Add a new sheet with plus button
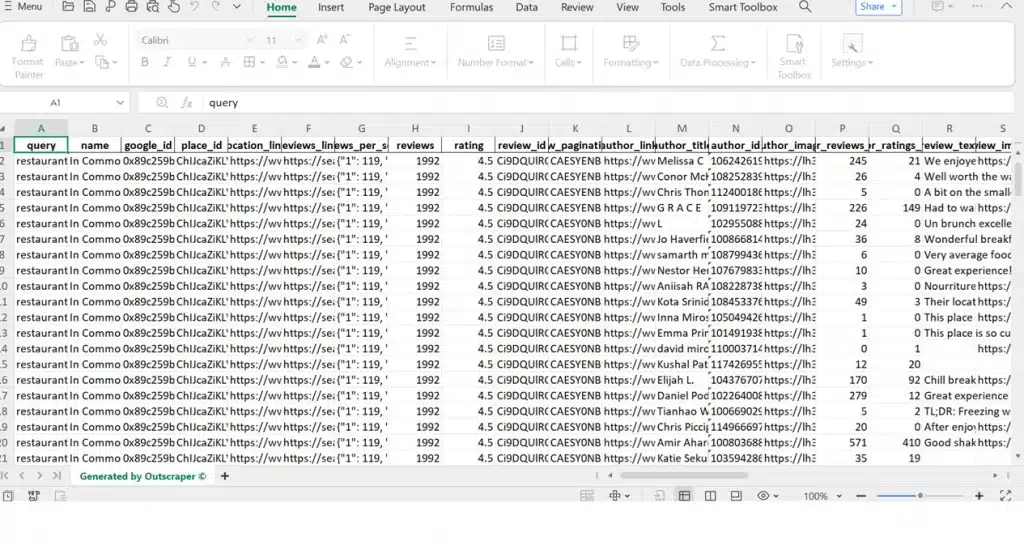 point(225,476)
